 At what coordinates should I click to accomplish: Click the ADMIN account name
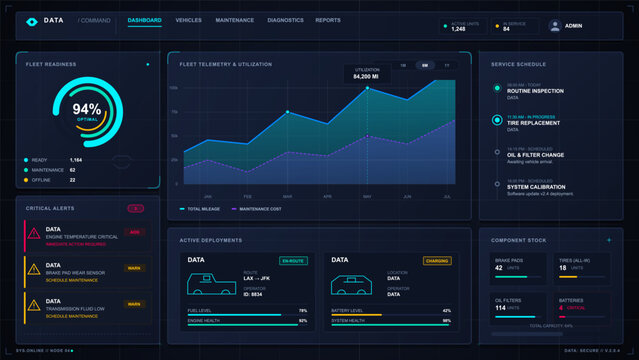(x=573, y=26)
